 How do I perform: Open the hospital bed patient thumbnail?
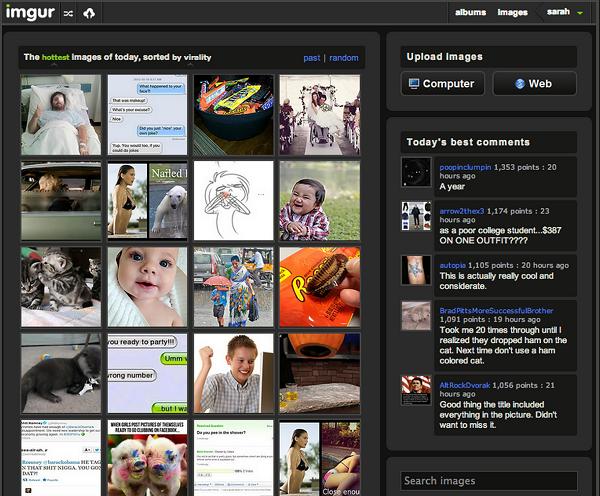[61, 114]
